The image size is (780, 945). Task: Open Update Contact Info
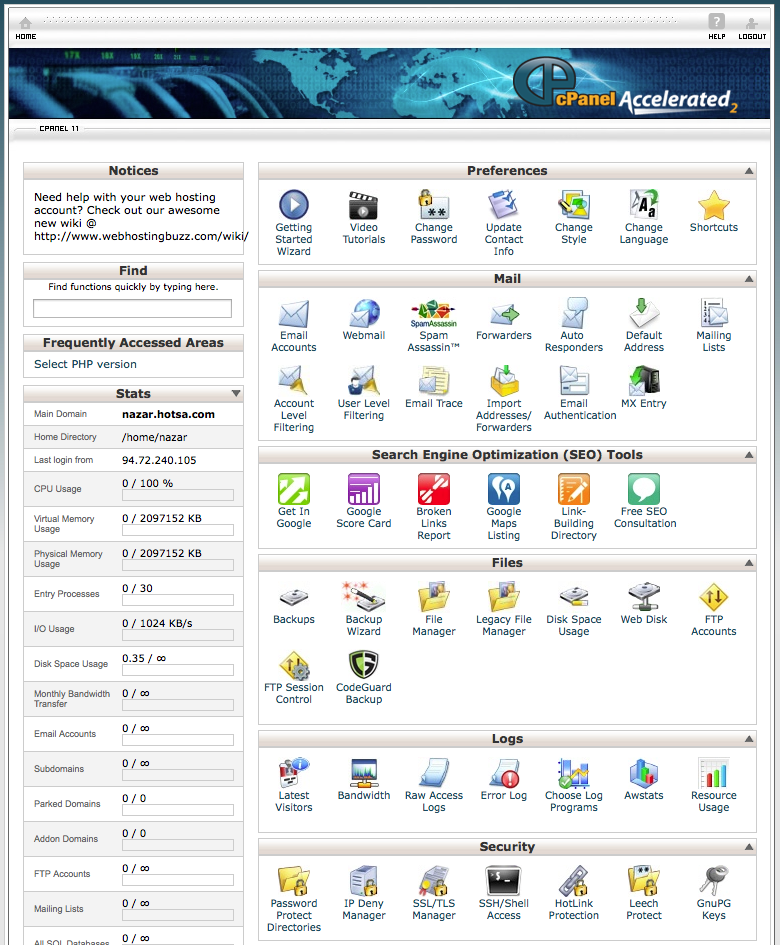503,205
